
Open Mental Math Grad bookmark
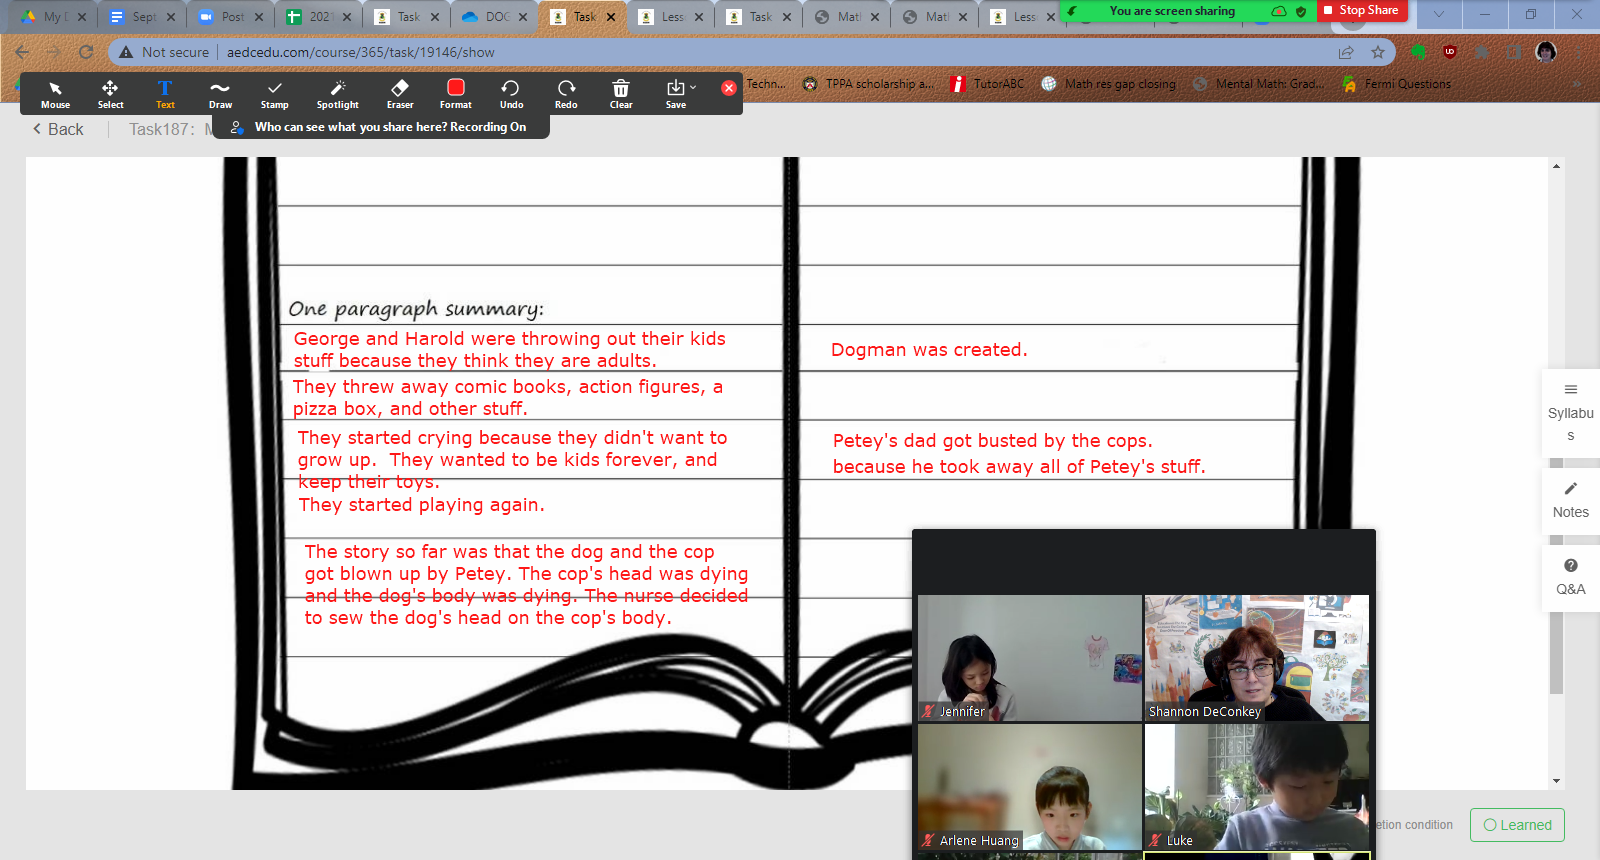pos(1258,84)
